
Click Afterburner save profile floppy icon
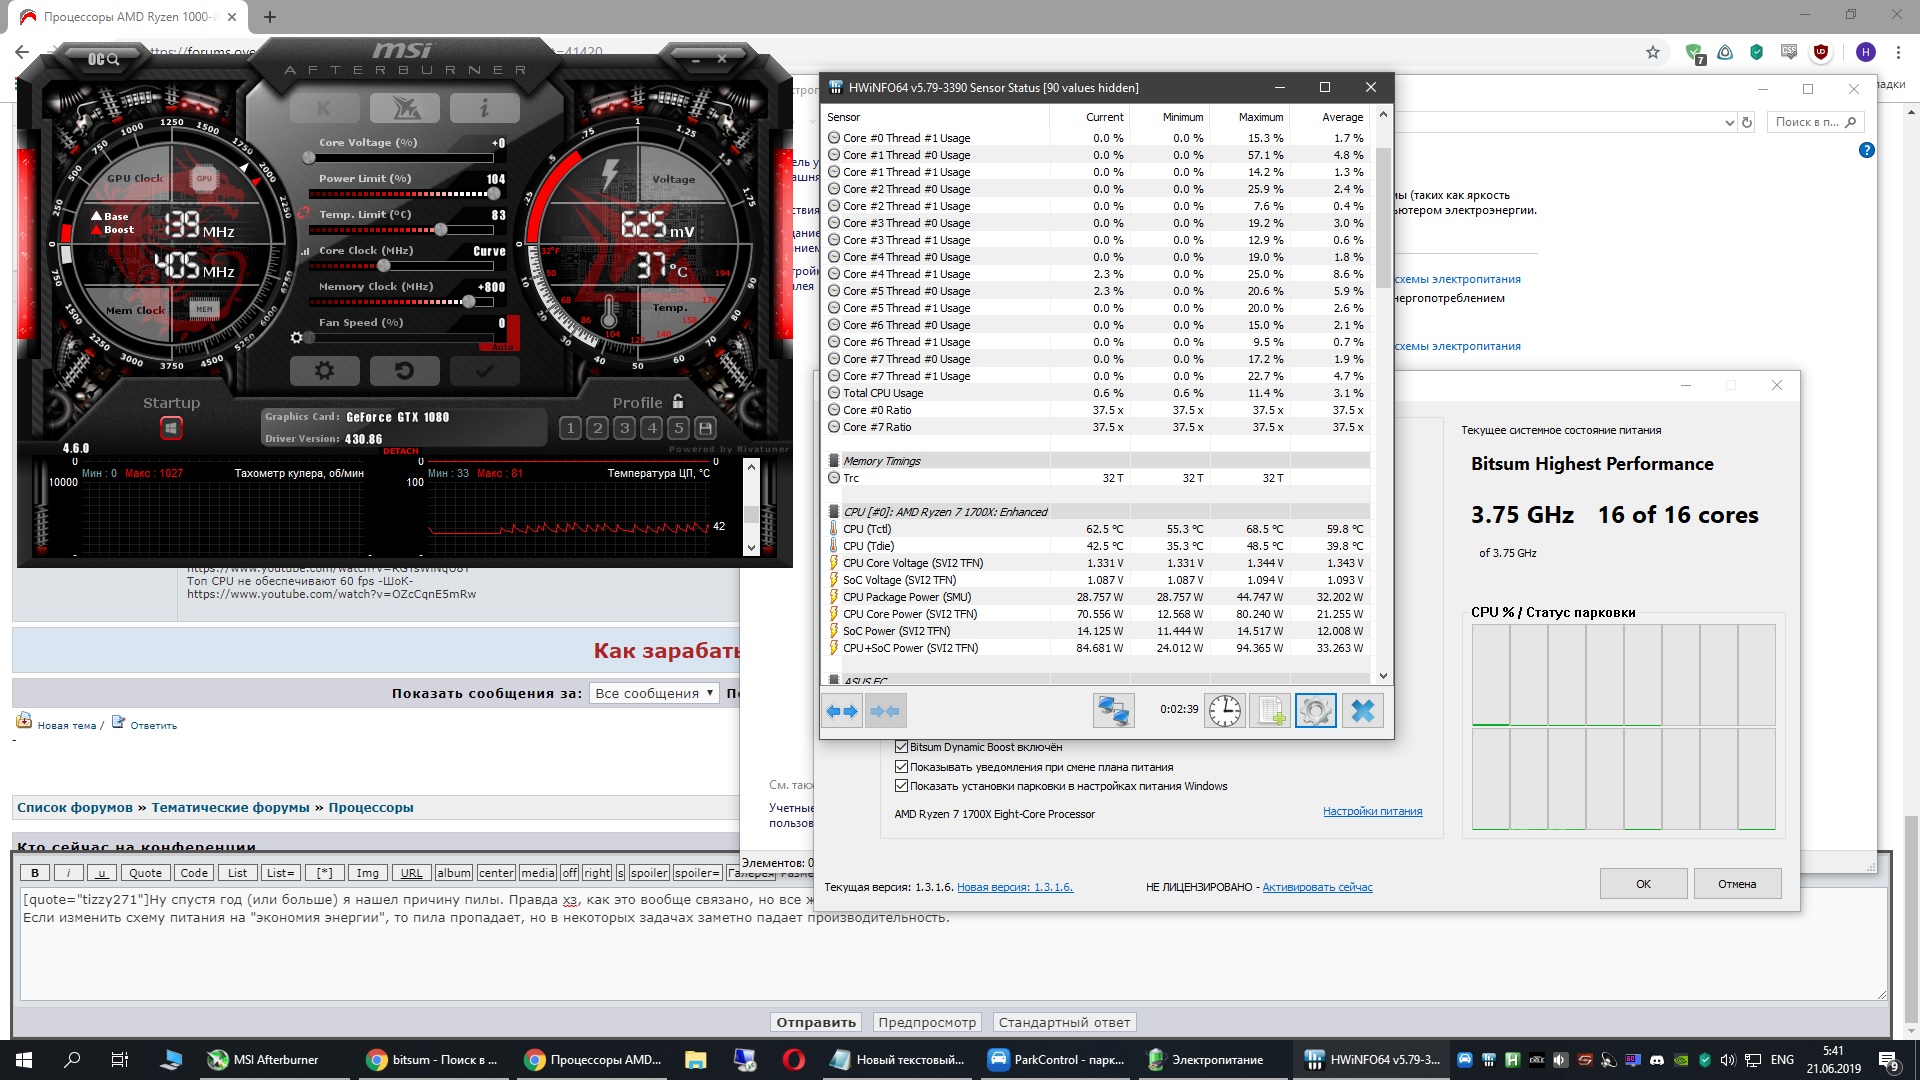(705, 428)
